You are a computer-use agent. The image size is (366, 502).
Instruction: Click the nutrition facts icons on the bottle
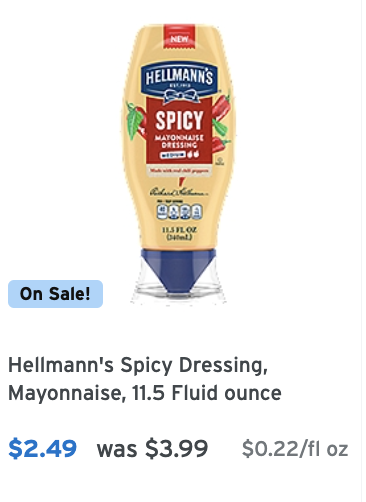(x=179, y=212)
